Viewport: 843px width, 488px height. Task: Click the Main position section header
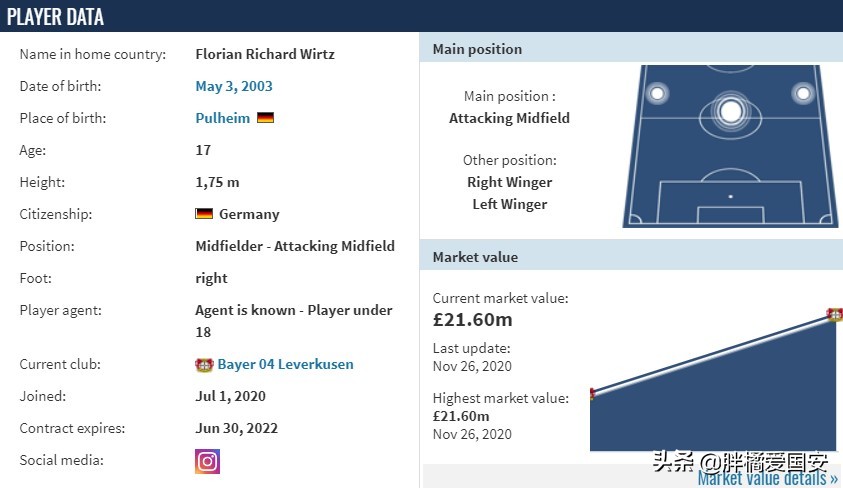coord(477,49)
